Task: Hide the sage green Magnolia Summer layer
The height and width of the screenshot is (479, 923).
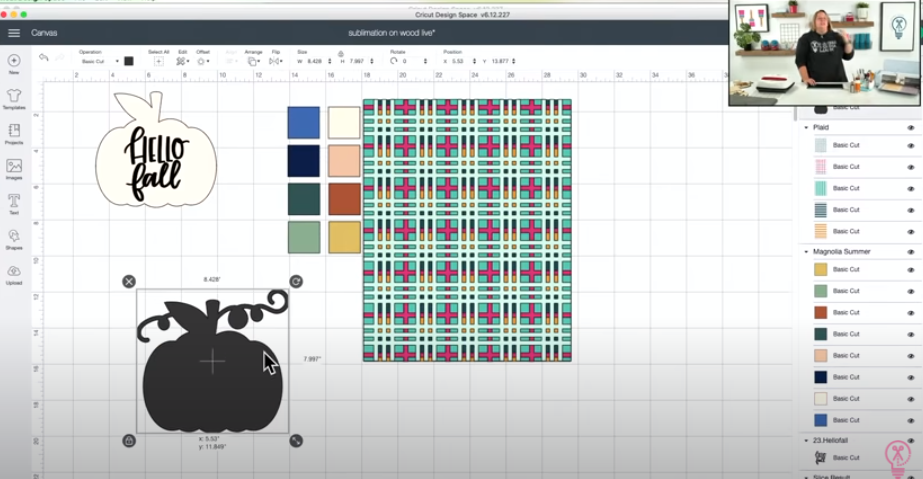Action: click(911, 291)
